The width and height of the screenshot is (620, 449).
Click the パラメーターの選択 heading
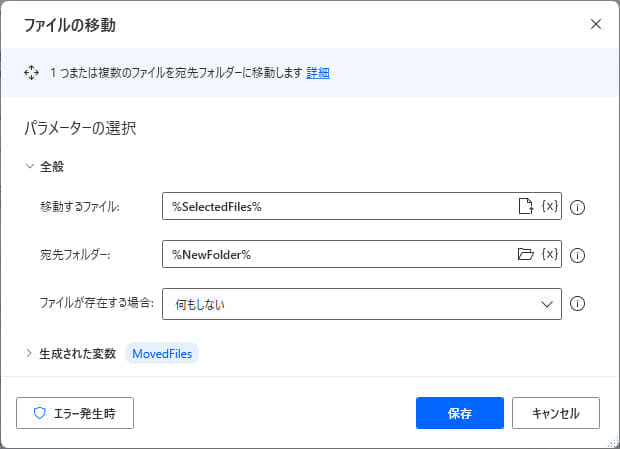tap(80, 128)
